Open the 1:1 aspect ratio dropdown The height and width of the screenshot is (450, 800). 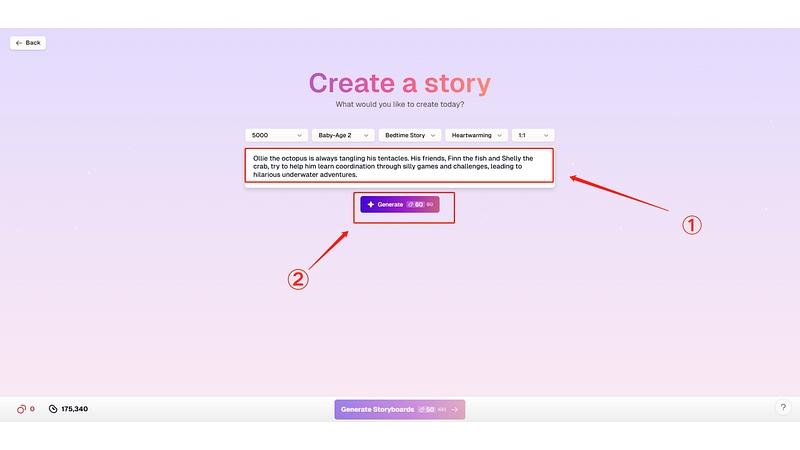[x=532, y=135]
